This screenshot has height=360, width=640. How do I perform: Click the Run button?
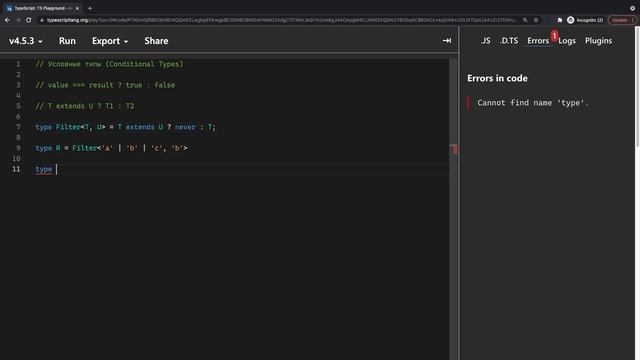(67, 41)
